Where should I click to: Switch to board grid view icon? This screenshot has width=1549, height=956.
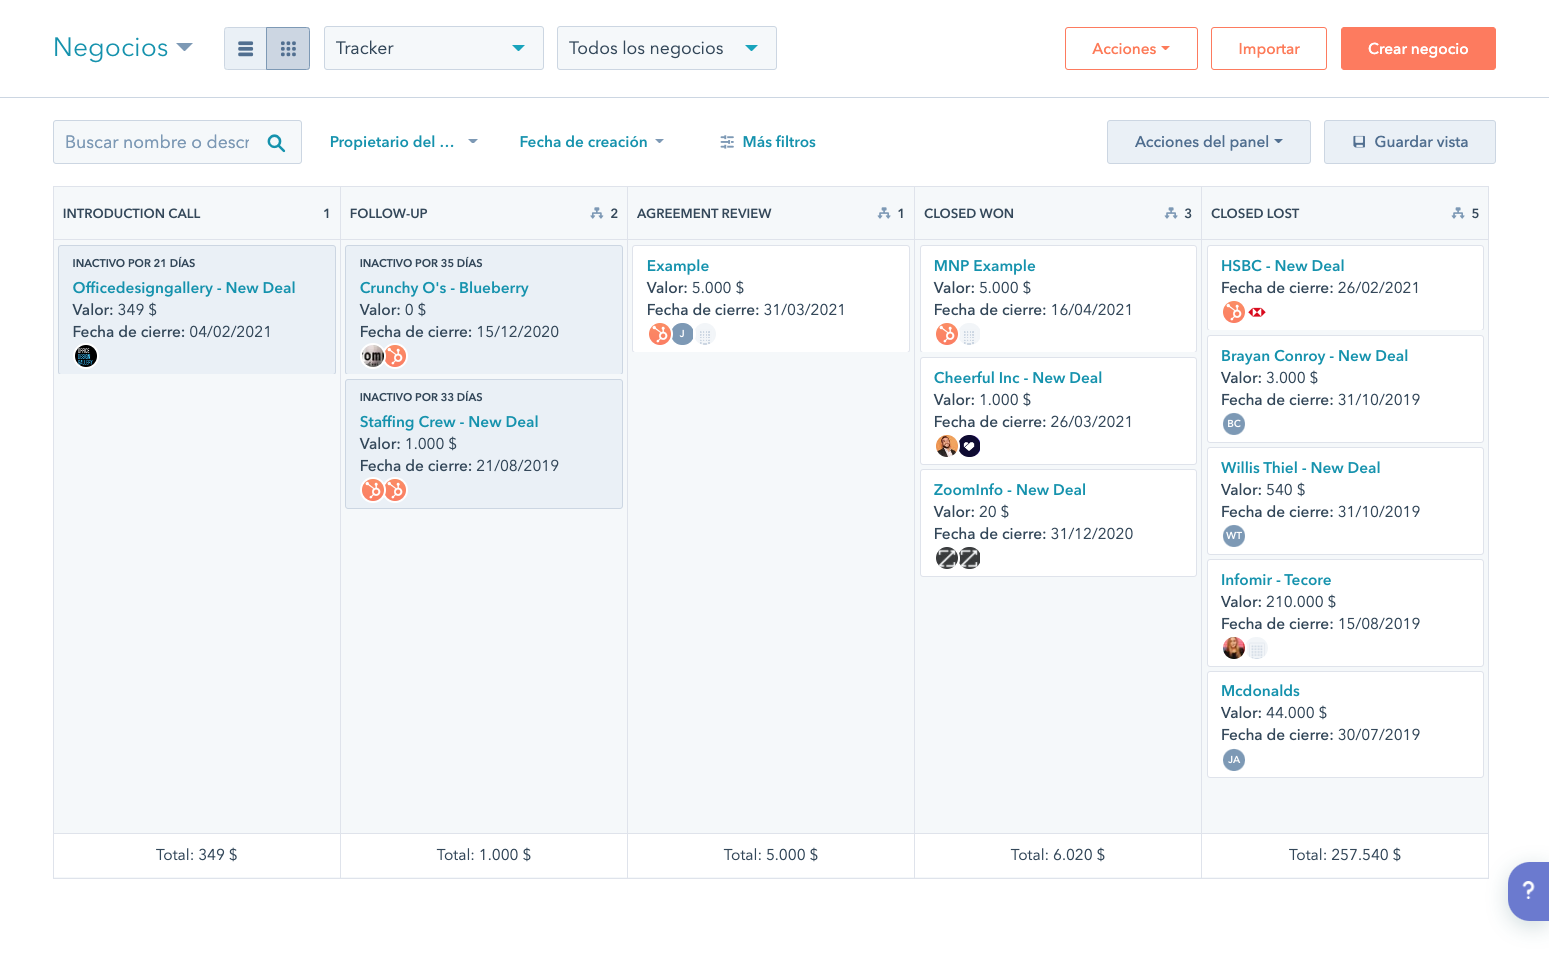coord(288,48)
